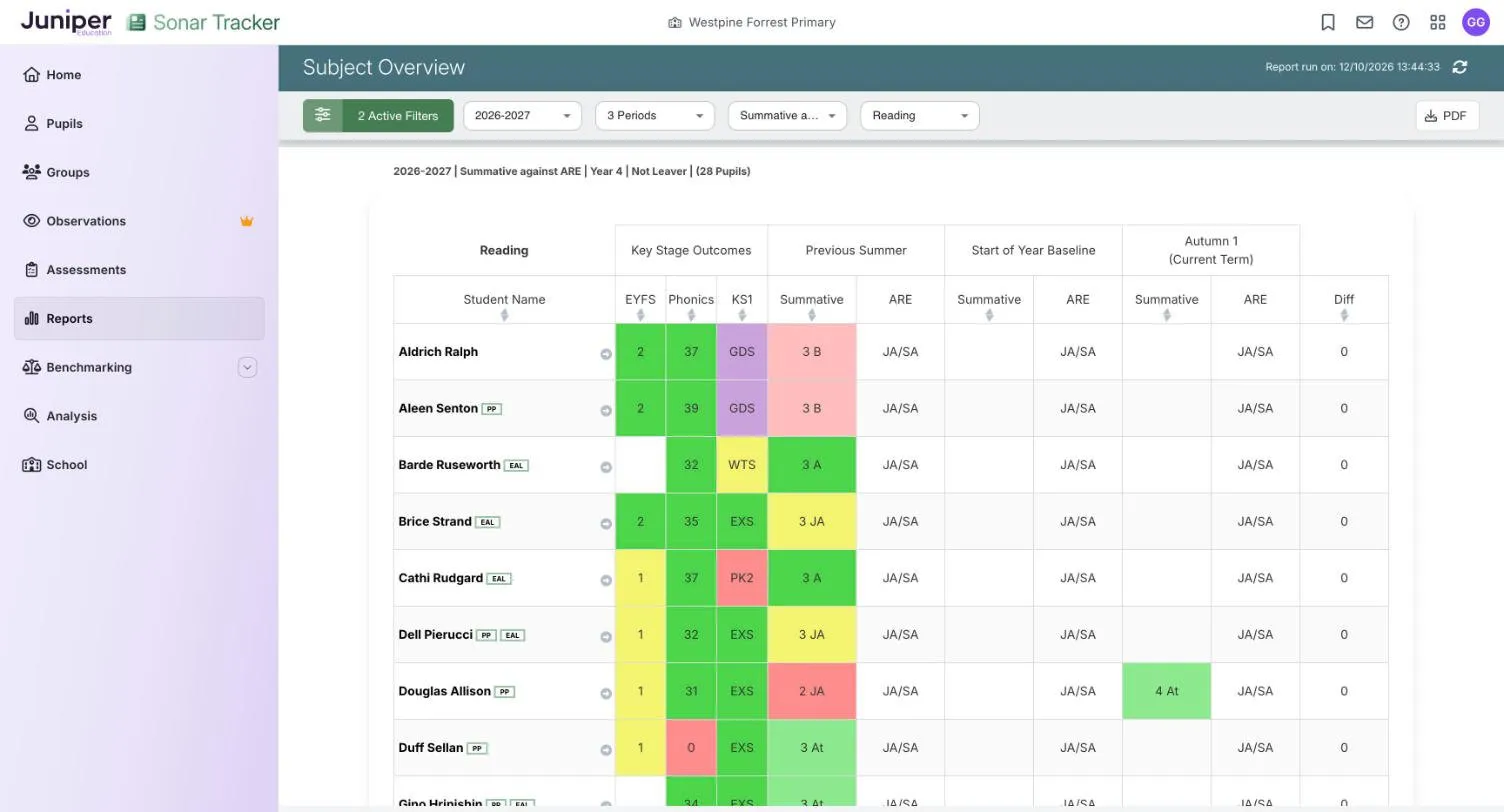Open the apps grid icon
The height and width of the screenshot is (812, 1504).
(x=1438, y=22)
